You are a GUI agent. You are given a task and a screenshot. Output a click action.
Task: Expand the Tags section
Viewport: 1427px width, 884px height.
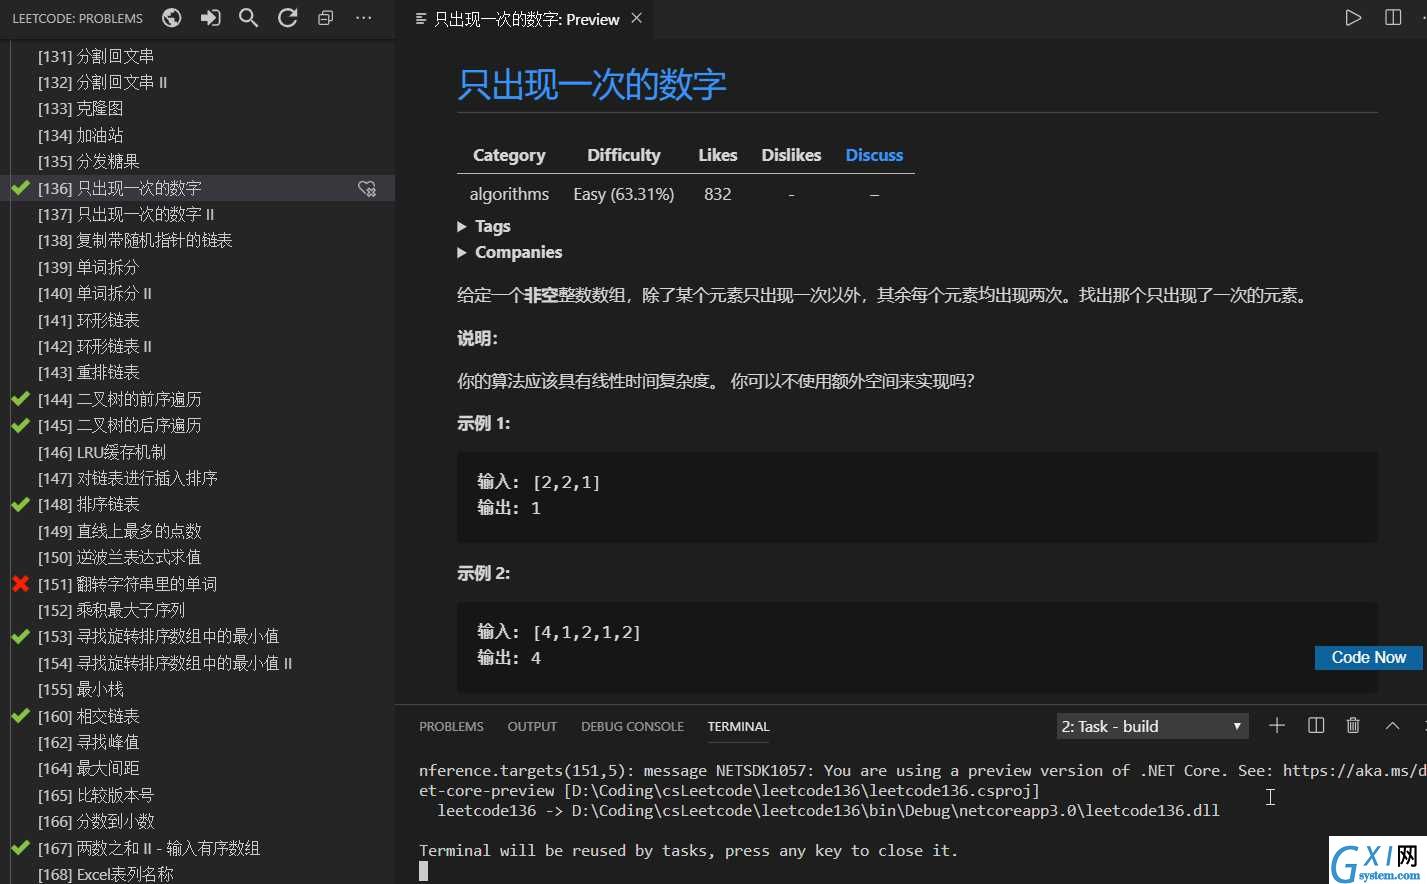(x=484, y=226)
